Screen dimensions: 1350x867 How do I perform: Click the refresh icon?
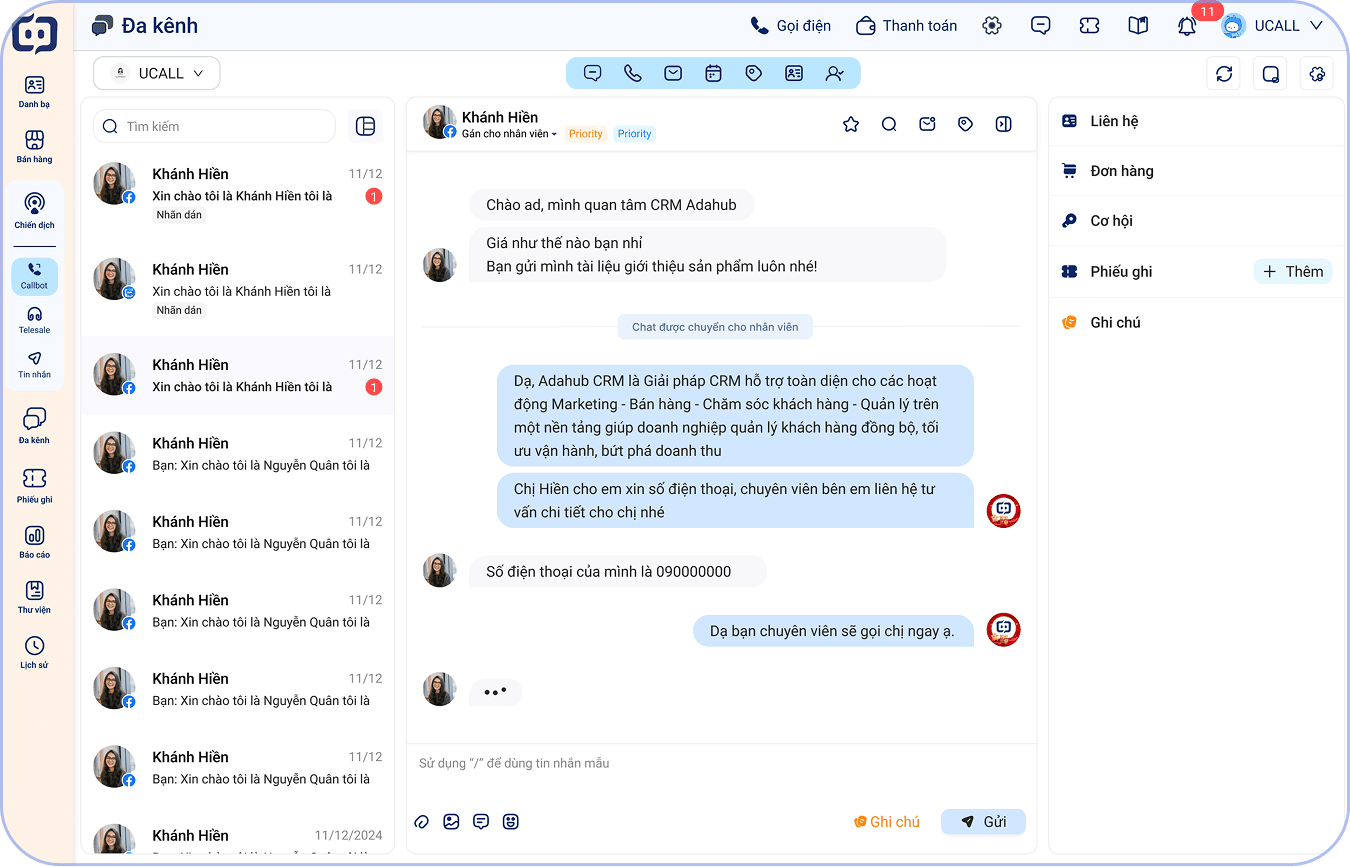tap(1224, 73)
